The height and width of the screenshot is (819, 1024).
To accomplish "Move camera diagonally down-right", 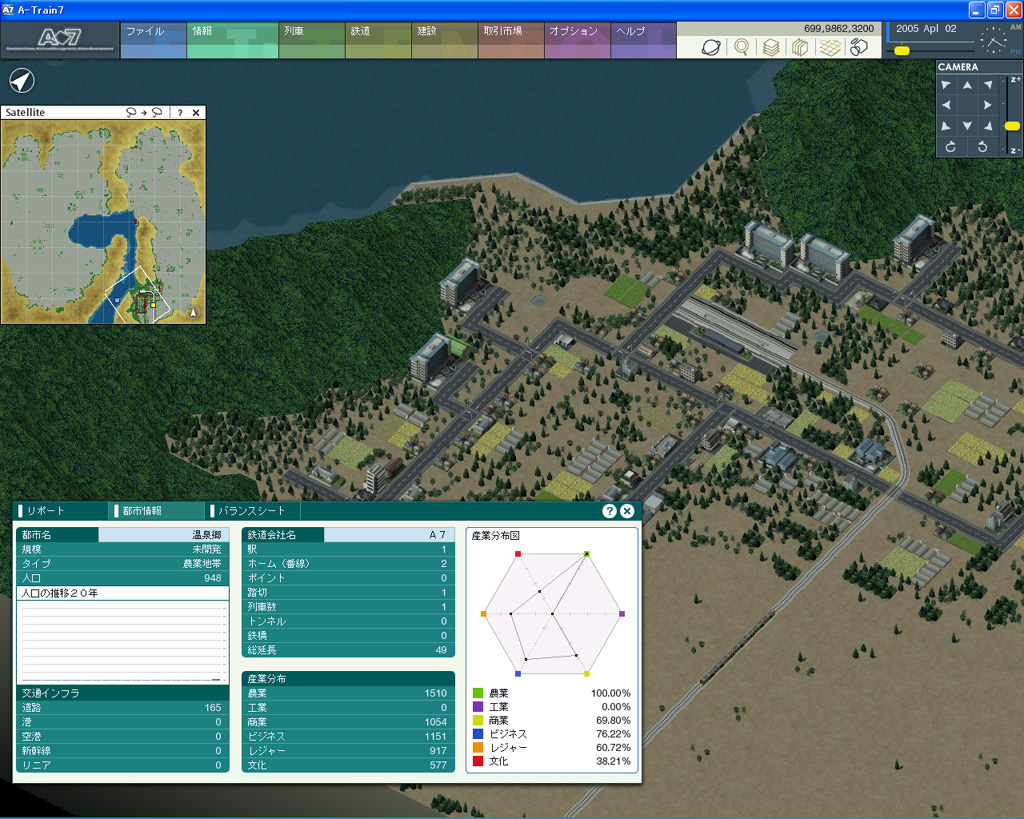I will 987,125.
